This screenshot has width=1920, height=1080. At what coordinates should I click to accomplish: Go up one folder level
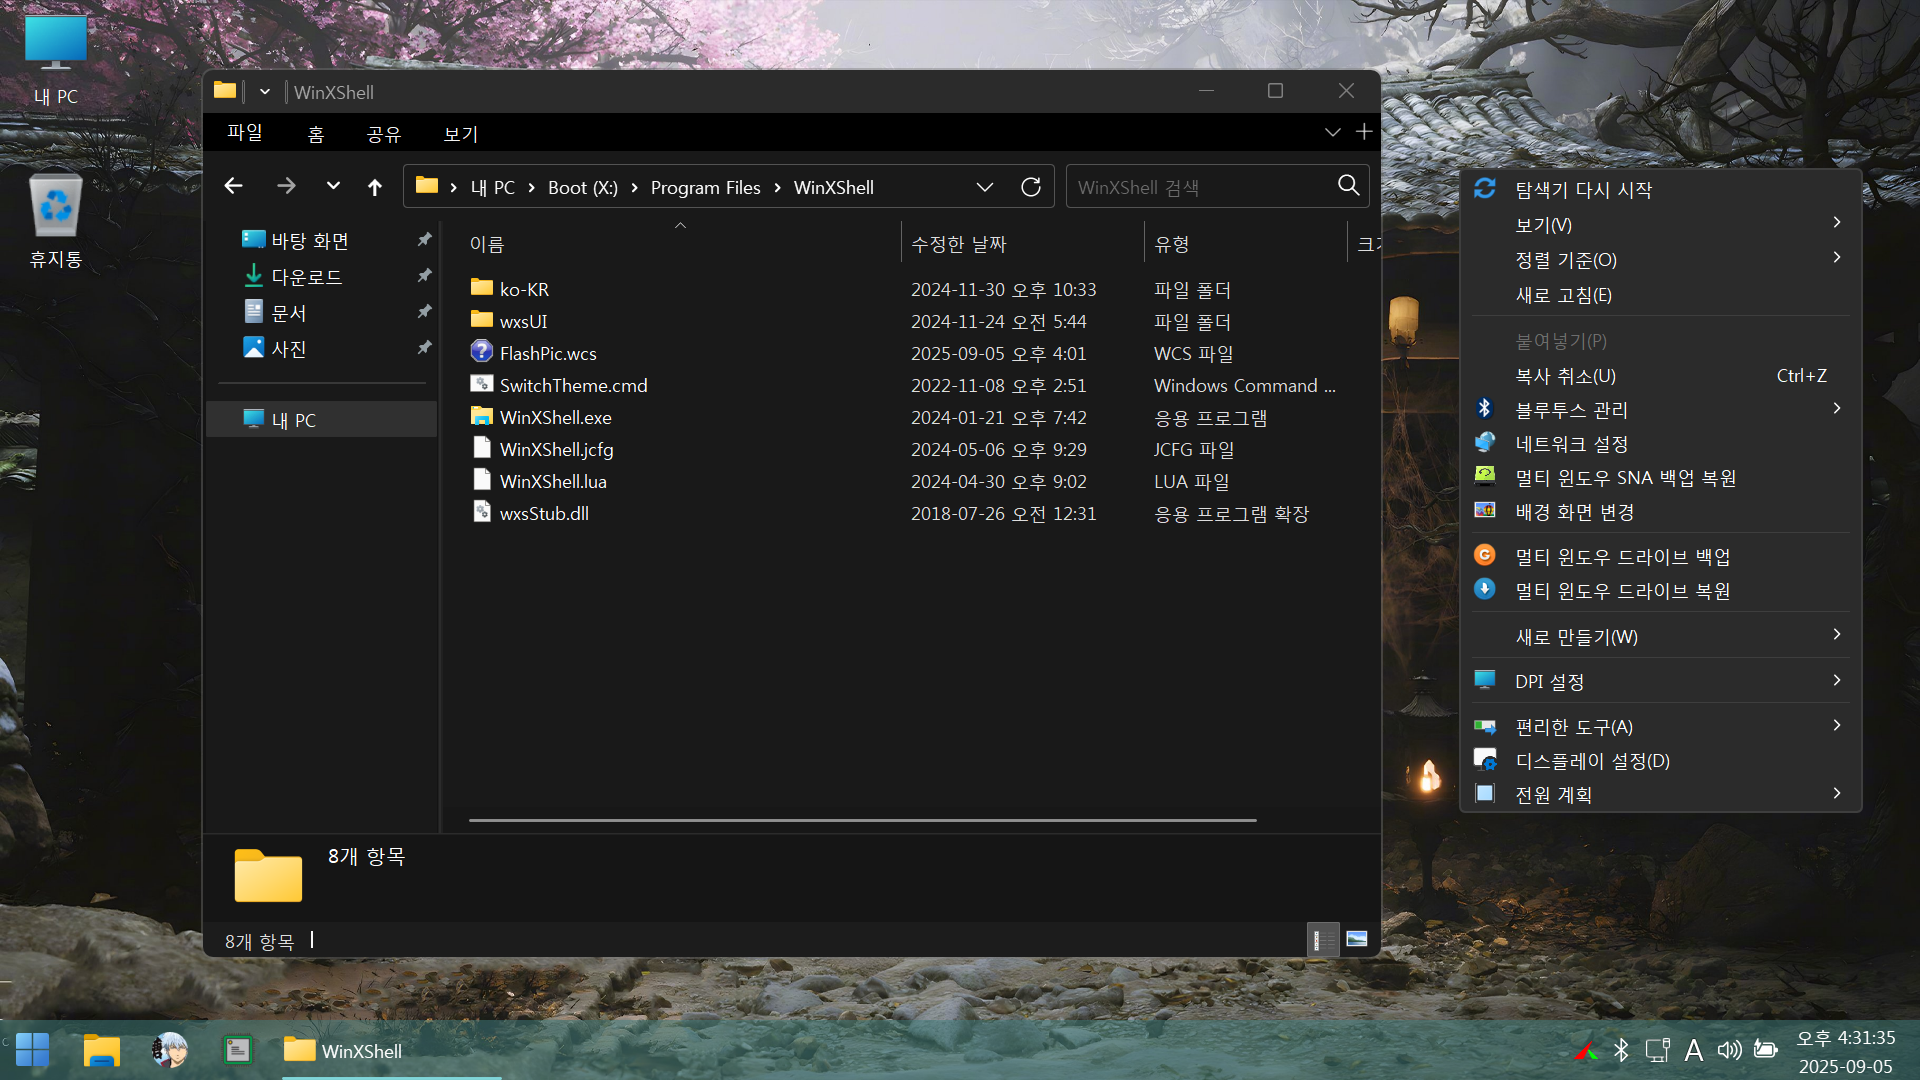375,187
